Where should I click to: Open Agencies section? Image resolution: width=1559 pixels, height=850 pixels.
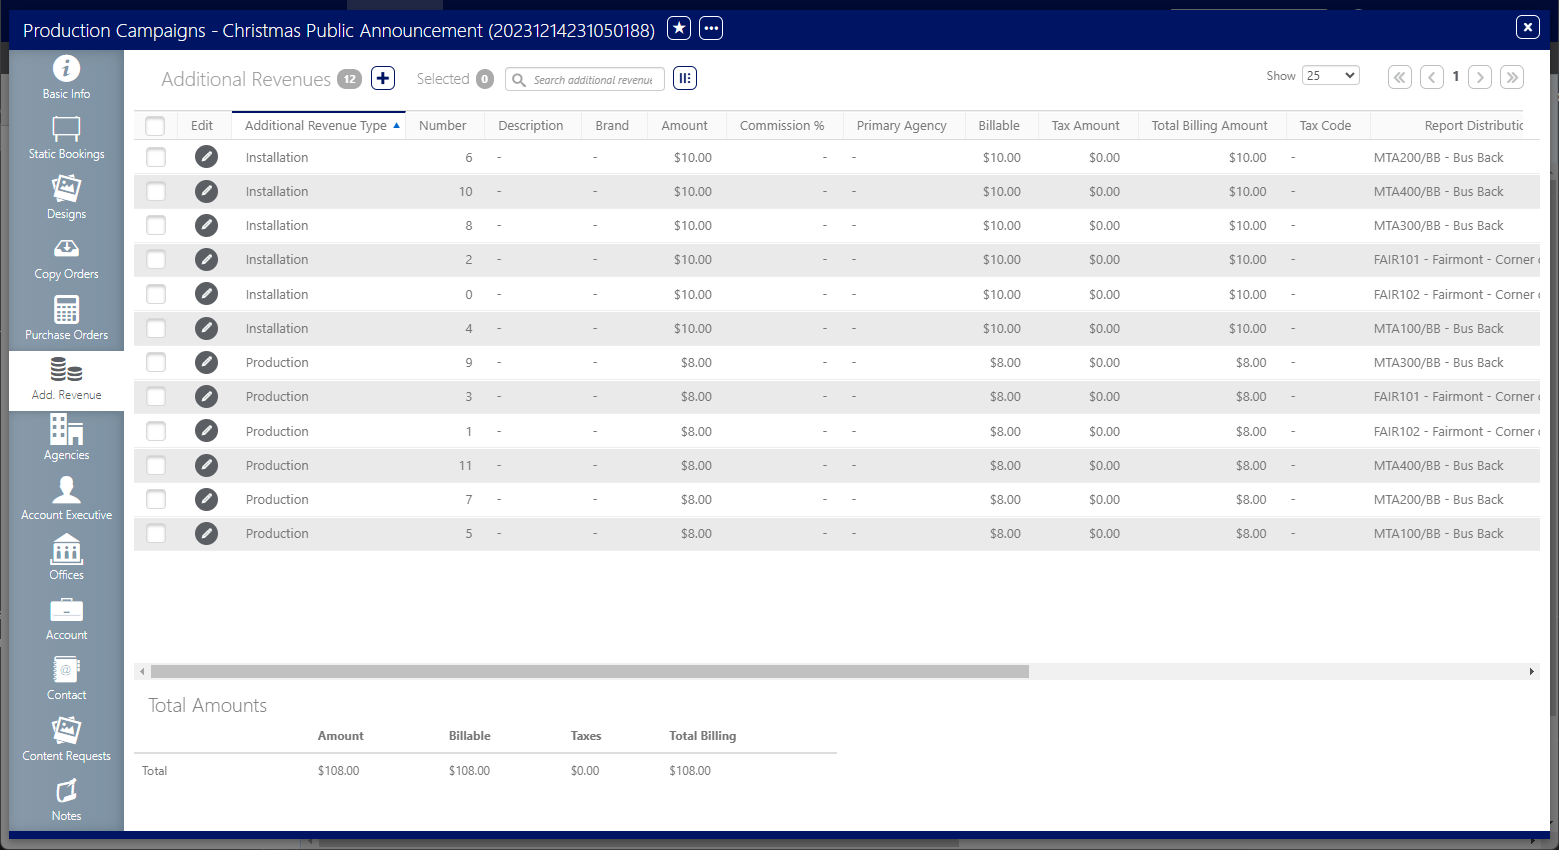coord(66,439)
